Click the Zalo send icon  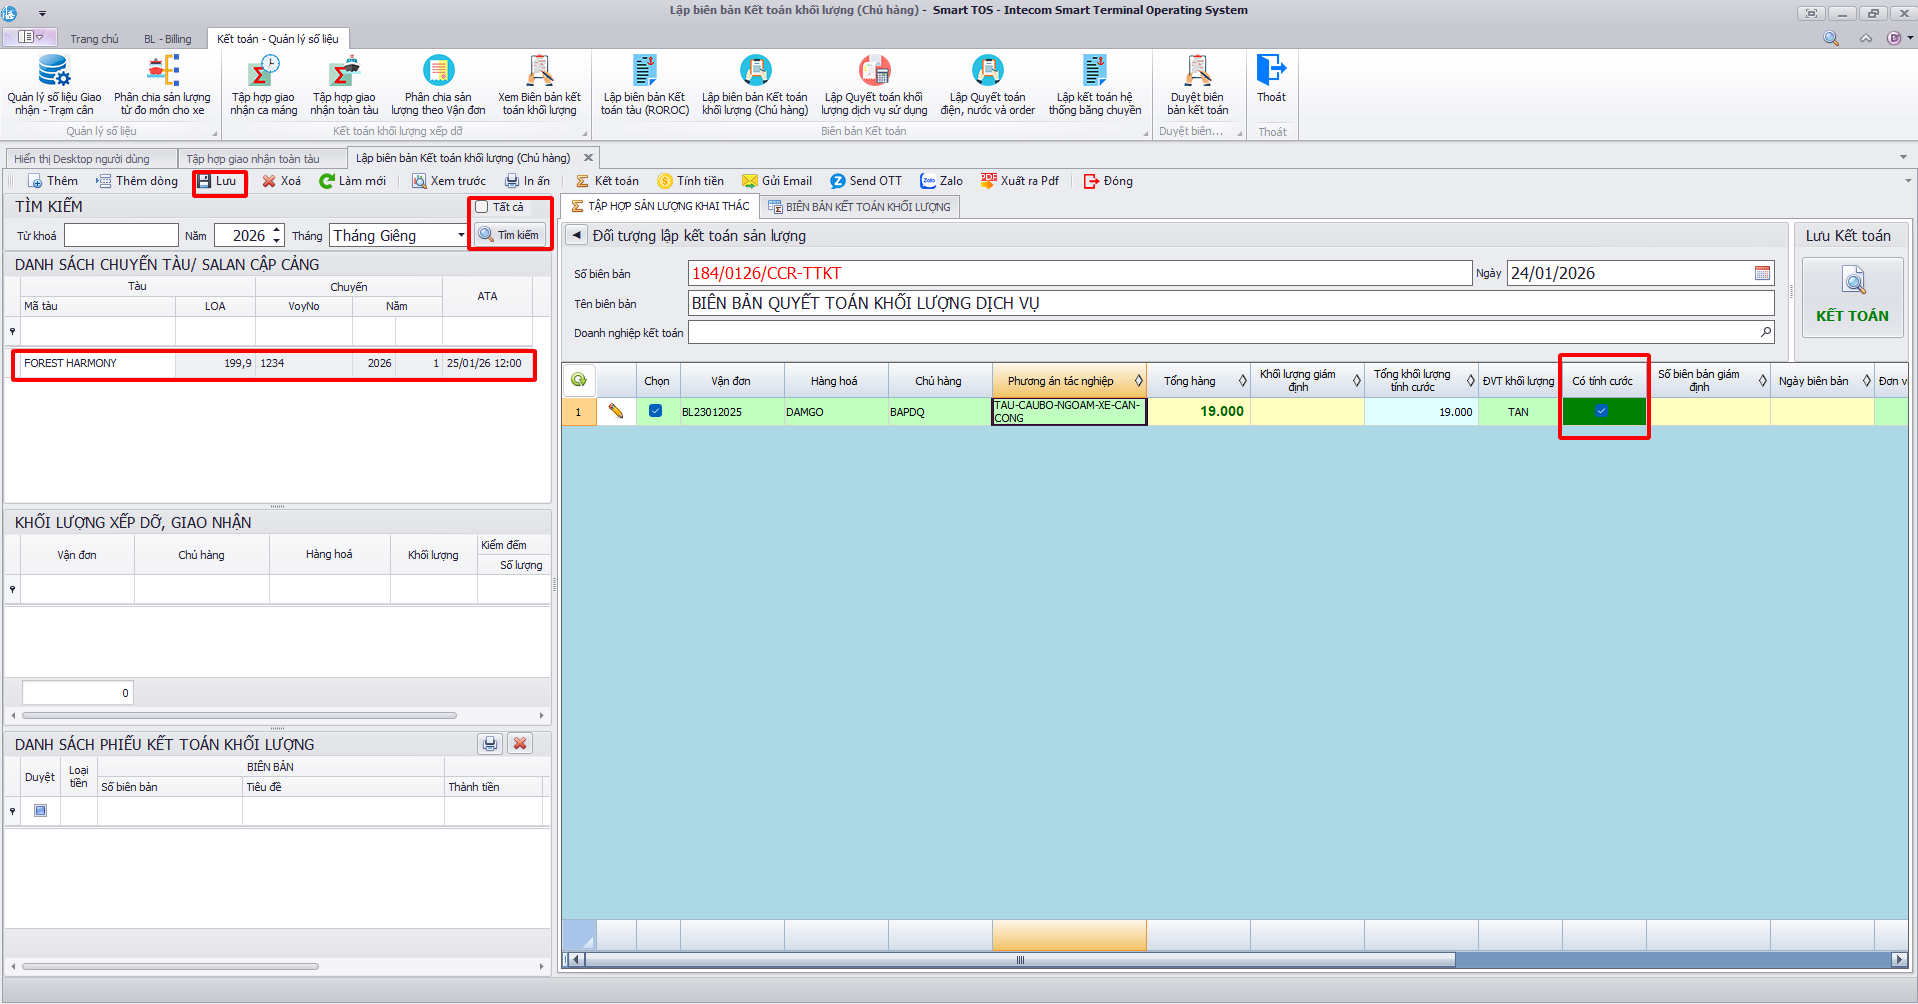coord(928,181)
